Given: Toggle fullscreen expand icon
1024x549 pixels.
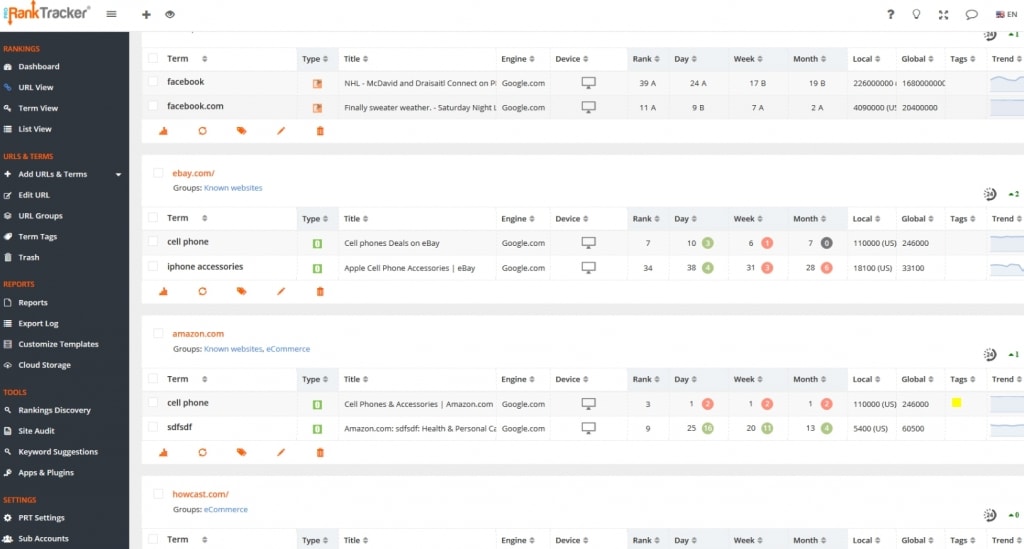Looking at the screenshot, I should 943,14.
